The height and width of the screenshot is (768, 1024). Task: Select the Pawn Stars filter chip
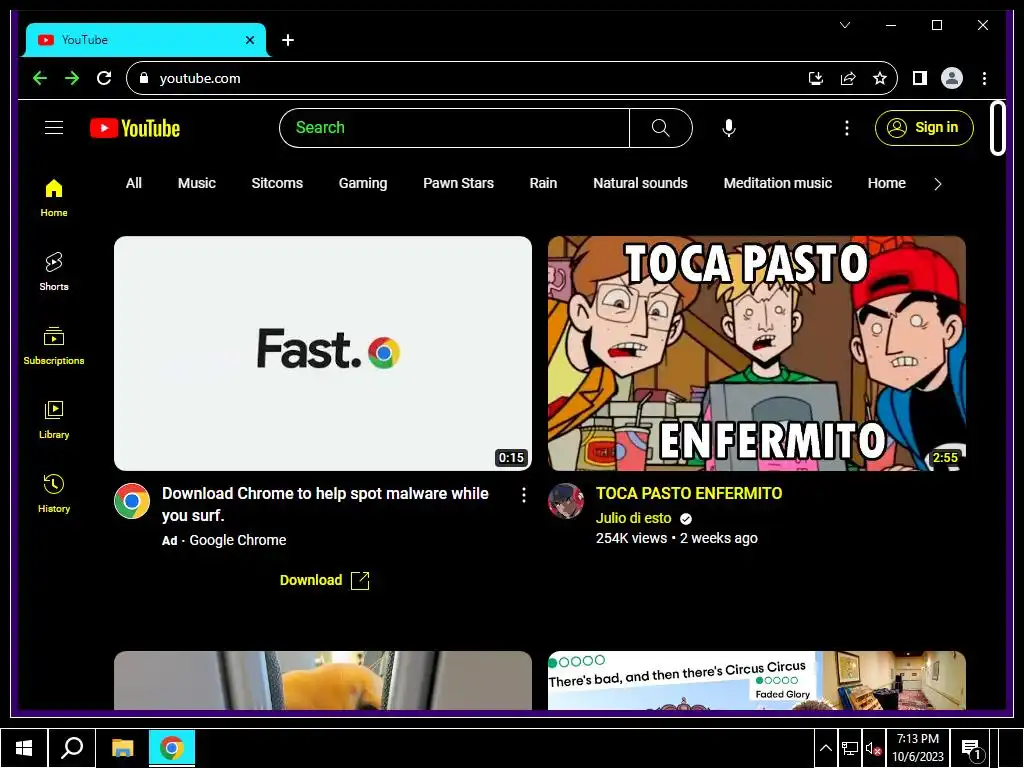click(x=458, y=184)
